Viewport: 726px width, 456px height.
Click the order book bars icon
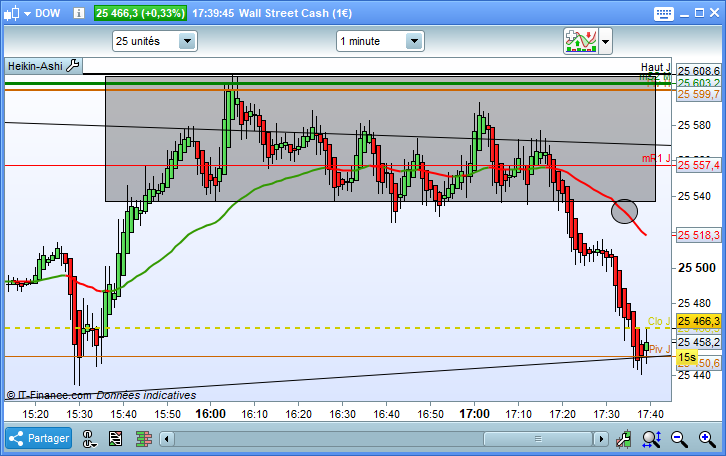tap(144, 438)
